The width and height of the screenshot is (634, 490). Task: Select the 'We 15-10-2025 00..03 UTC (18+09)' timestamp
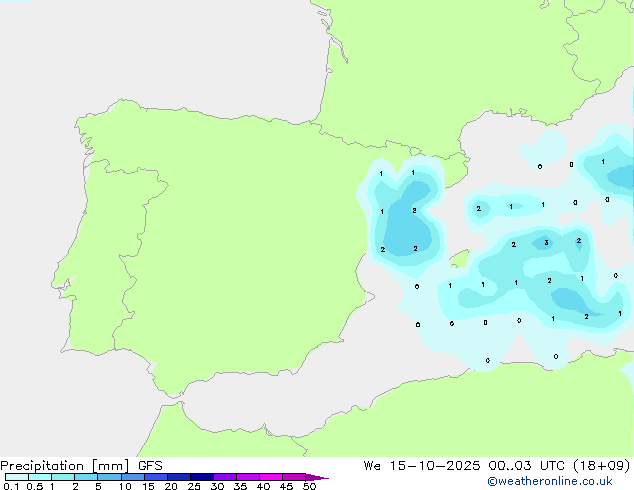(497, 466)
